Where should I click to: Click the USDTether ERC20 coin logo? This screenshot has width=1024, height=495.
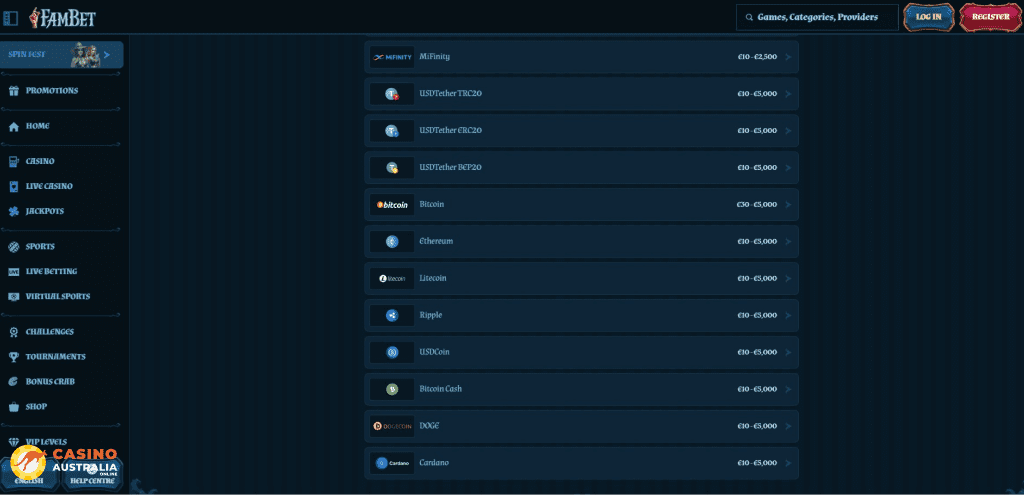coord(392,131)
